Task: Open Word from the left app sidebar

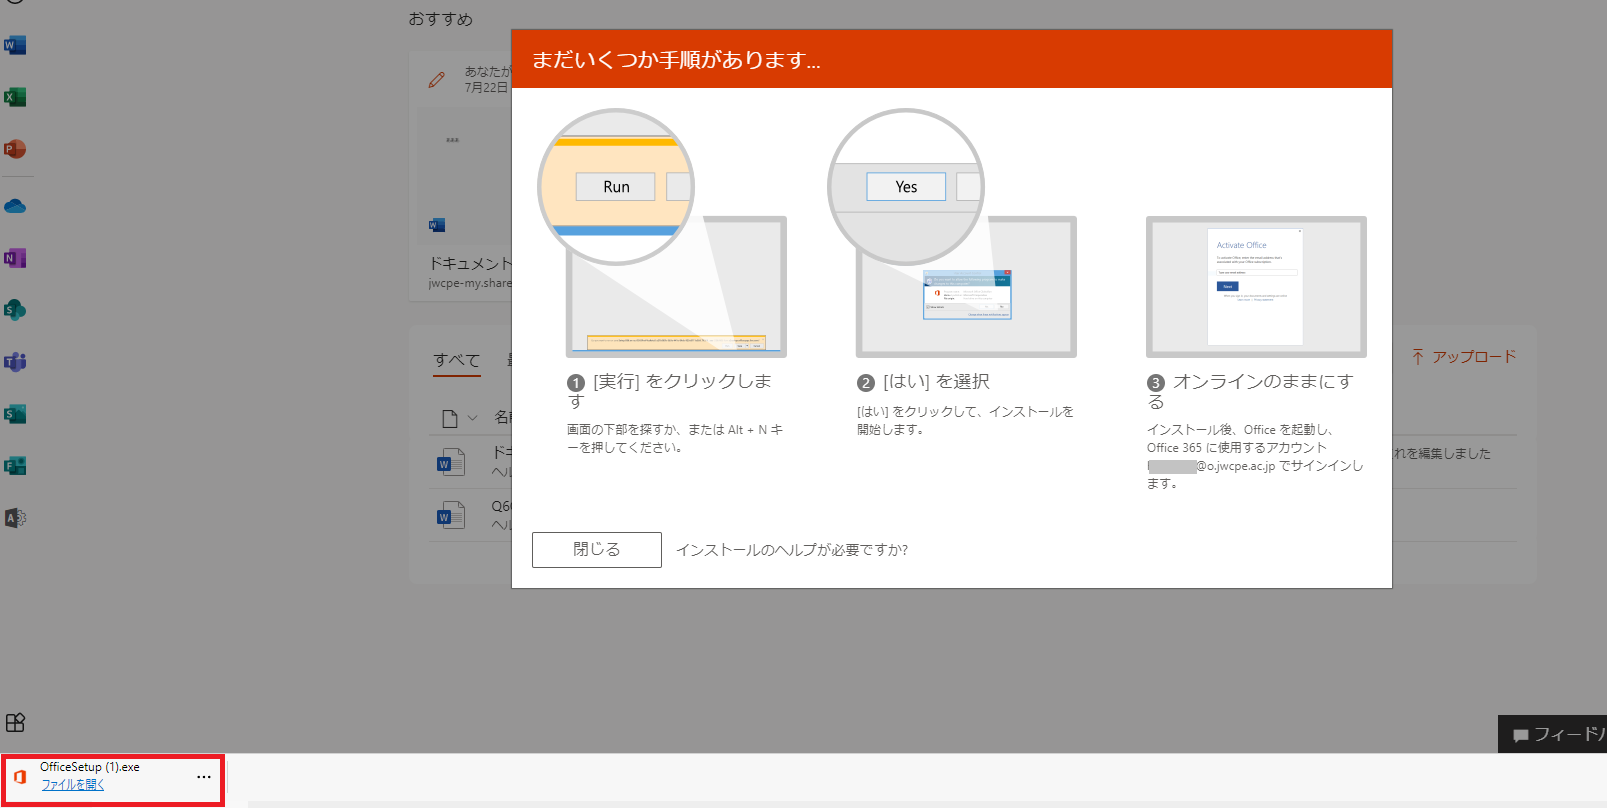Action: point(14,45)
